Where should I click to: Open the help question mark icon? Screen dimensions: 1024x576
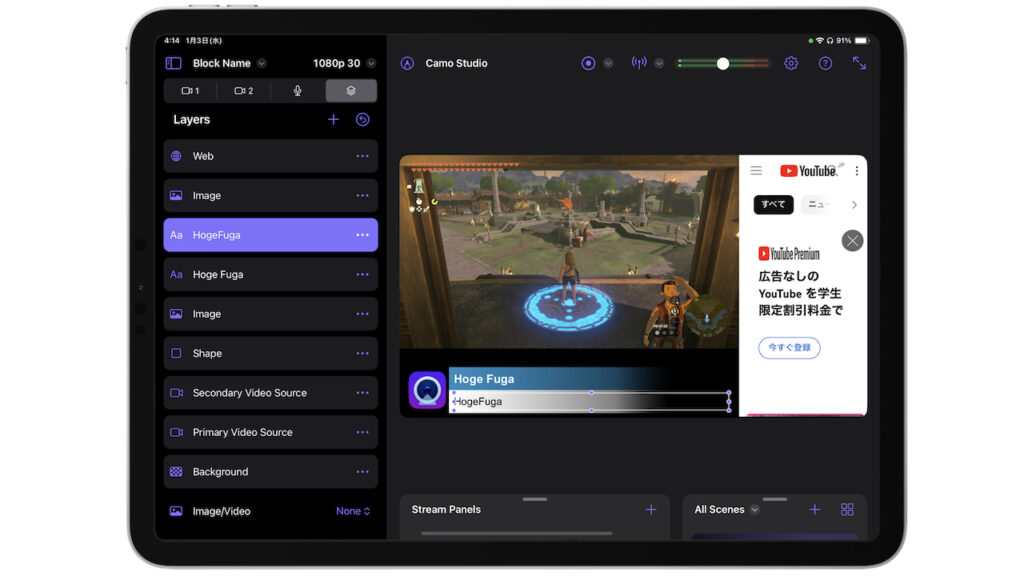point(825,63)
